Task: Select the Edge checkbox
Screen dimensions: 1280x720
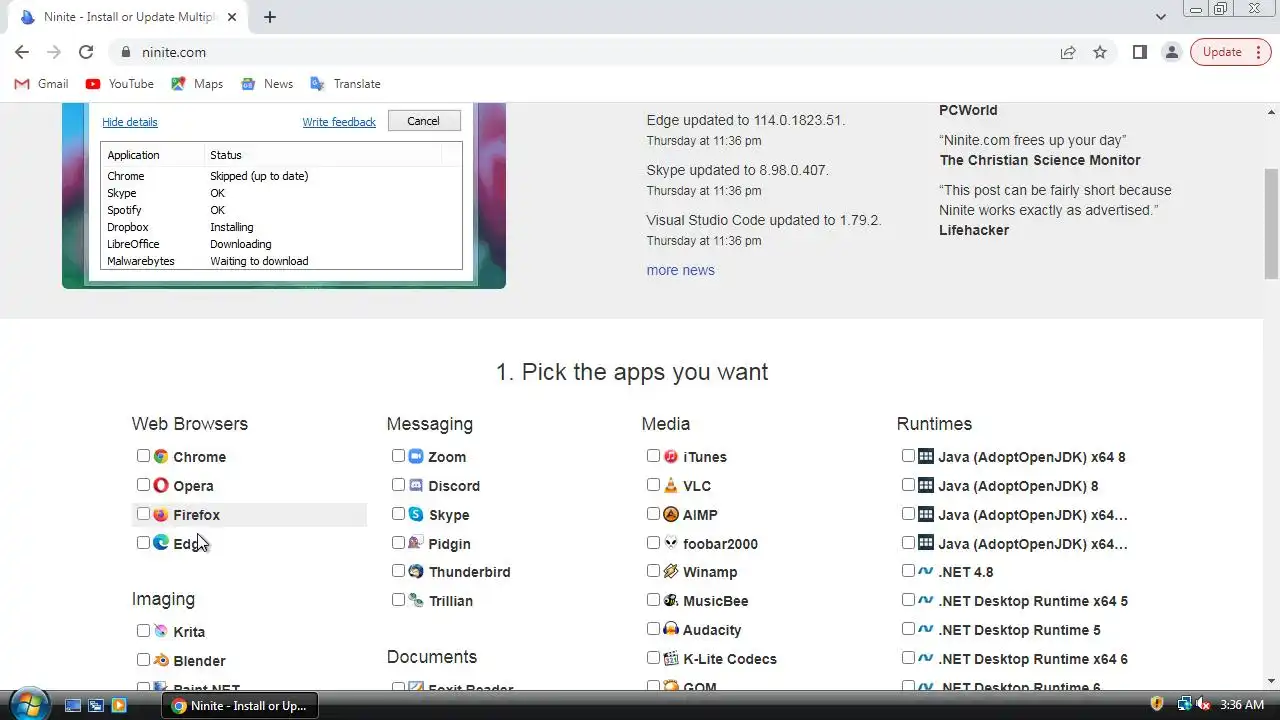Action: pos(143,543)
